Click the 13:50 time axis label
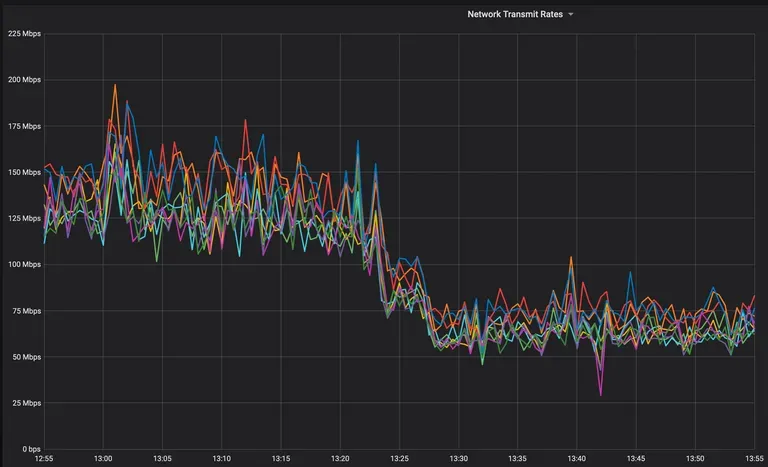The image size is (768, 467). (695, 459)
